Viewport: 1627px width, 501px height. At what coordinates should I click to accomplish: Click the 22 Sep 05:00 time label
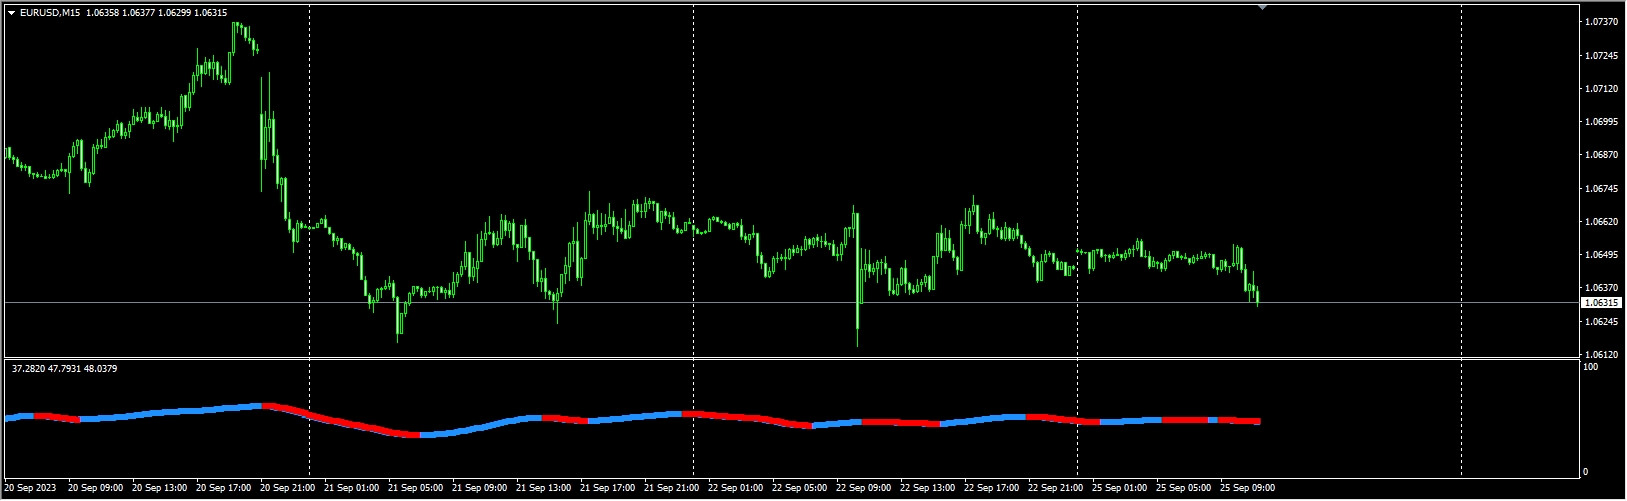pyautogui.click(x=800, y=488)
